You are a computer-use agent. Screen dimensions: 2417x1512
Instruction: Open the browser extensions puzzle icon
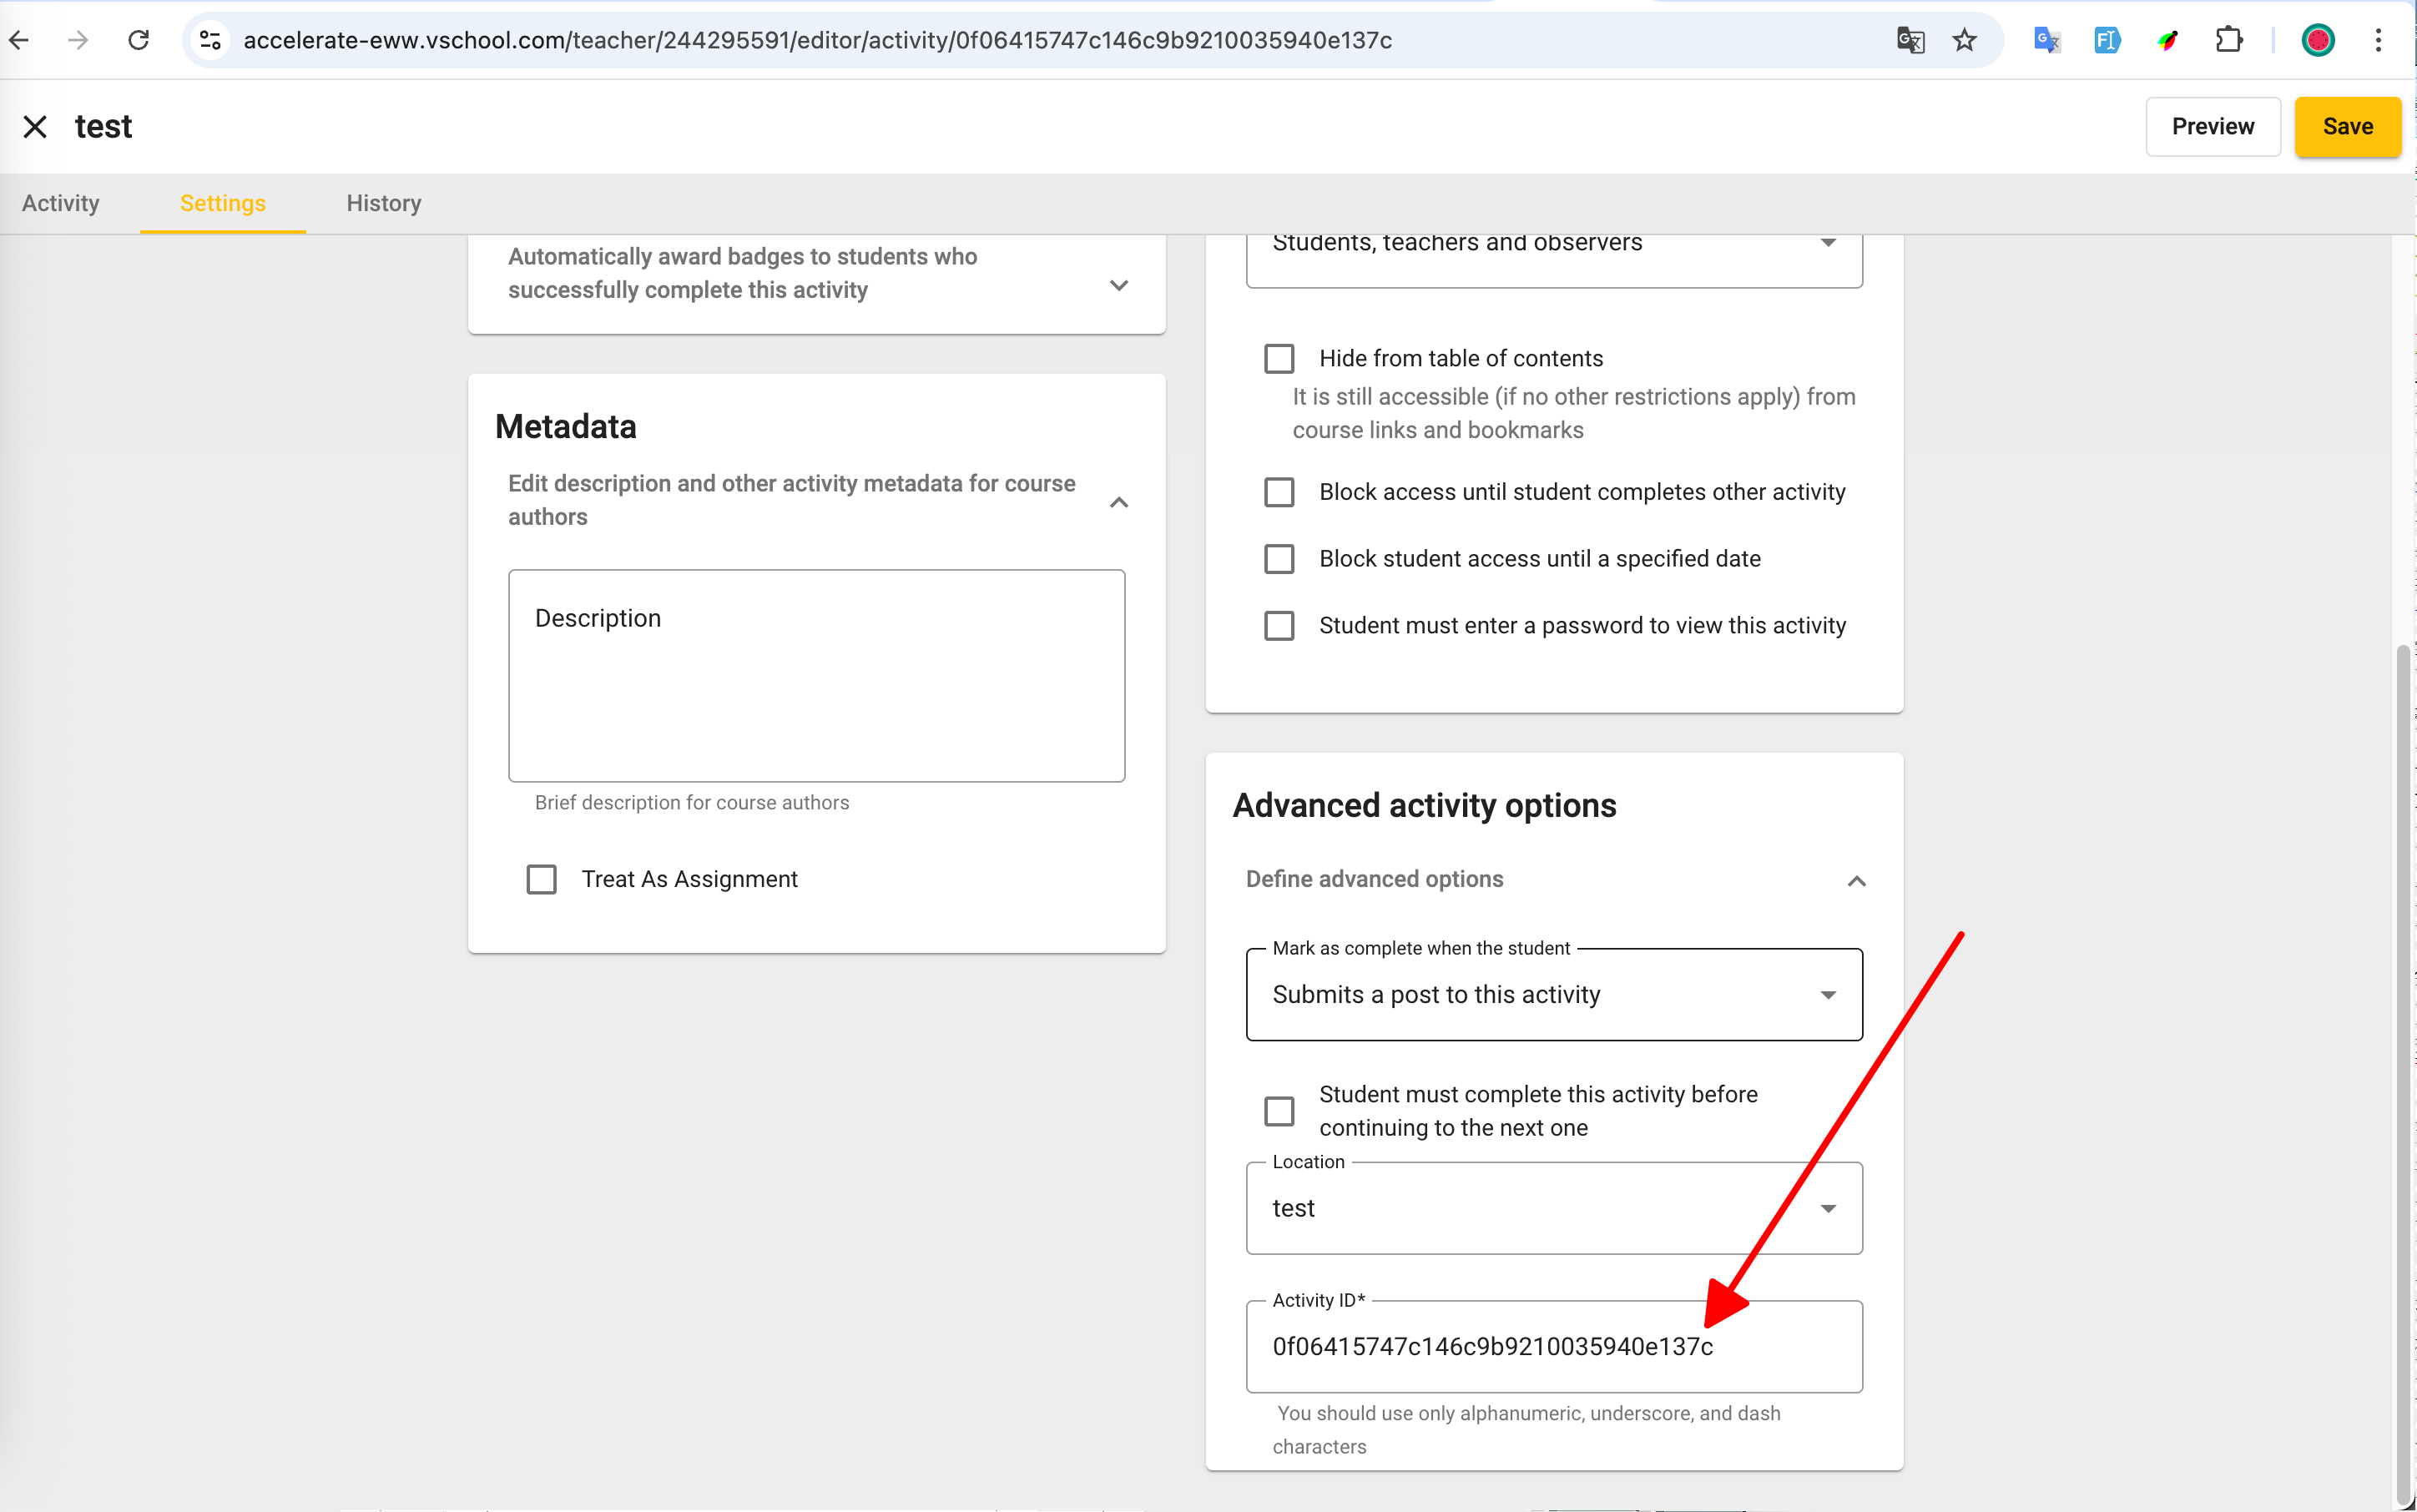coord(2228,40)
